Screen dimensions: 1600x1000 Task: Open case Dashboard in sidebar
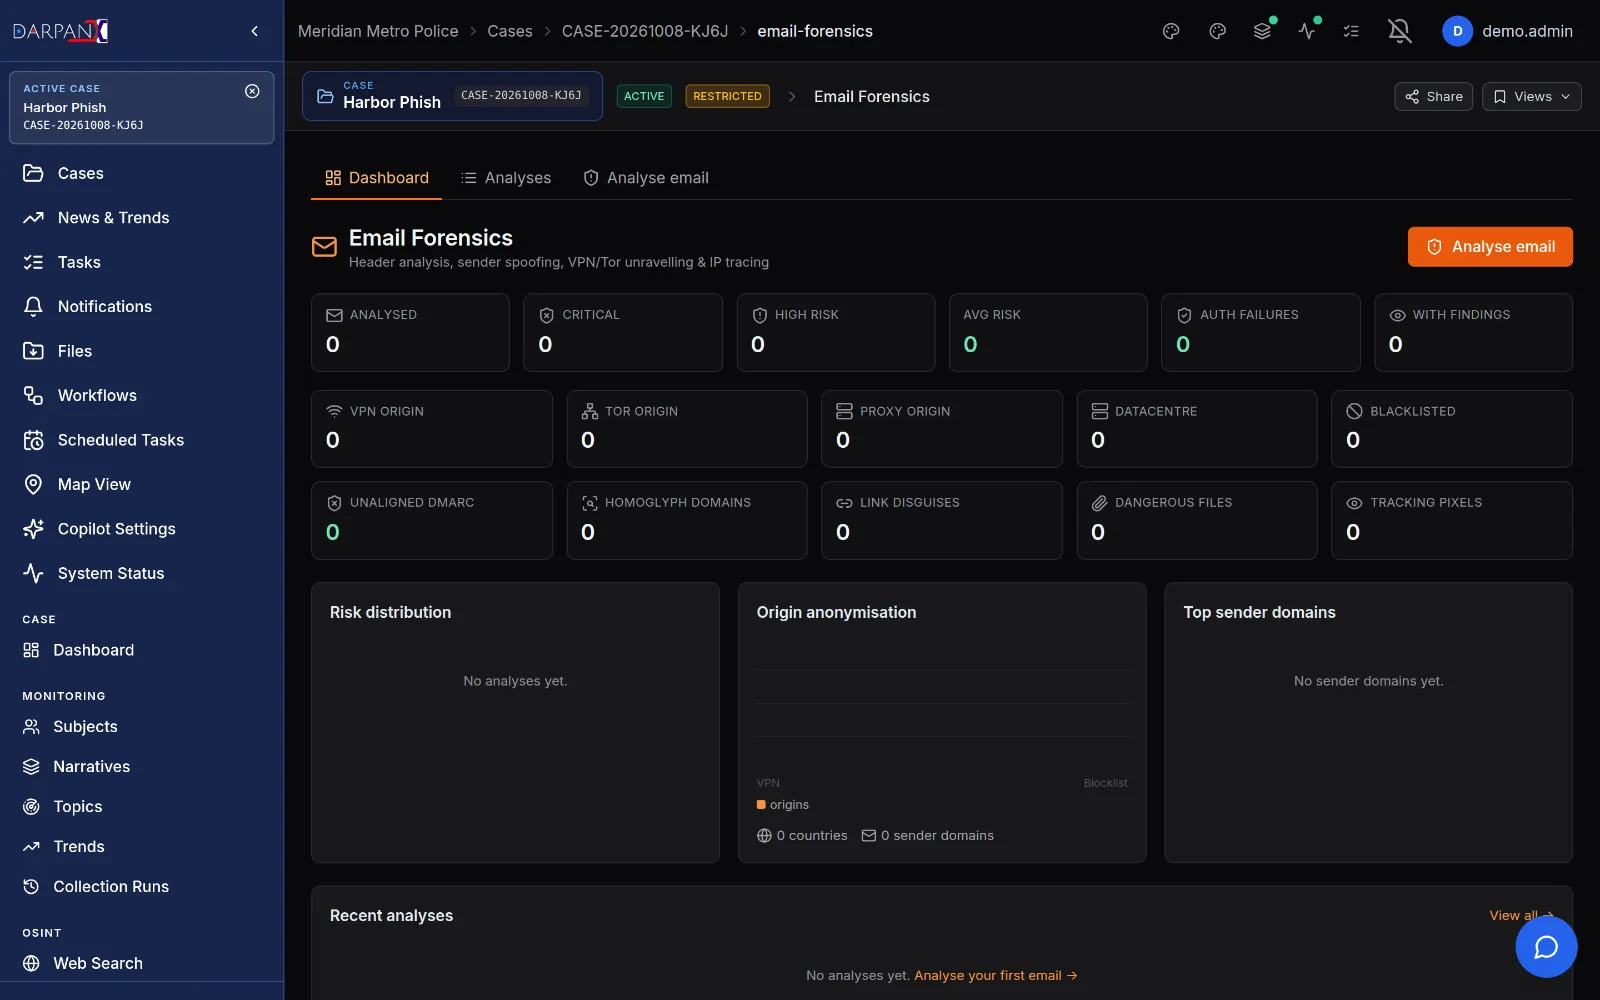pos(142,650)
